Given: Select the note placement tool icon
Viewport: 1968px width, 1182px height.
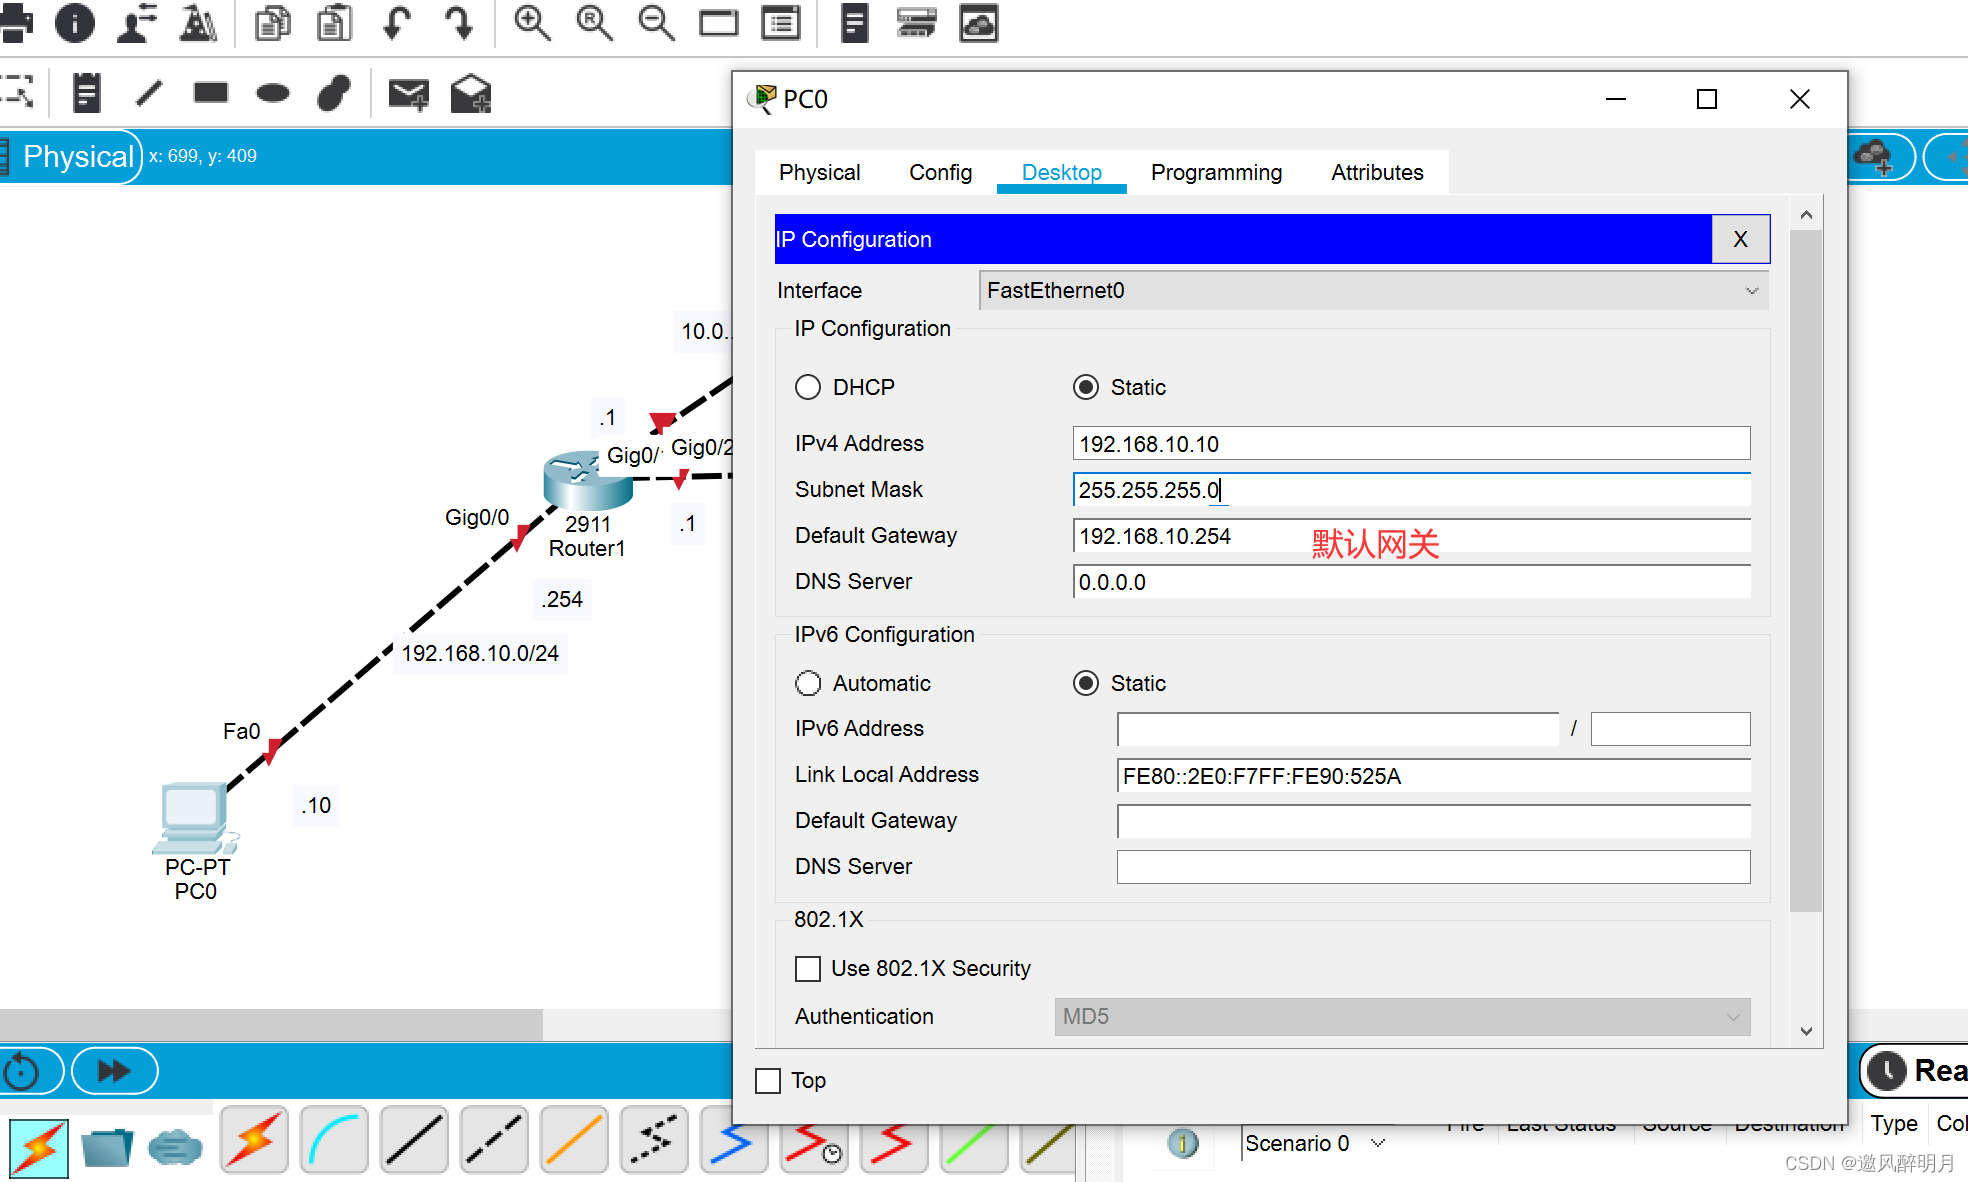Looking at the screenshot, I should pos(87,94).
